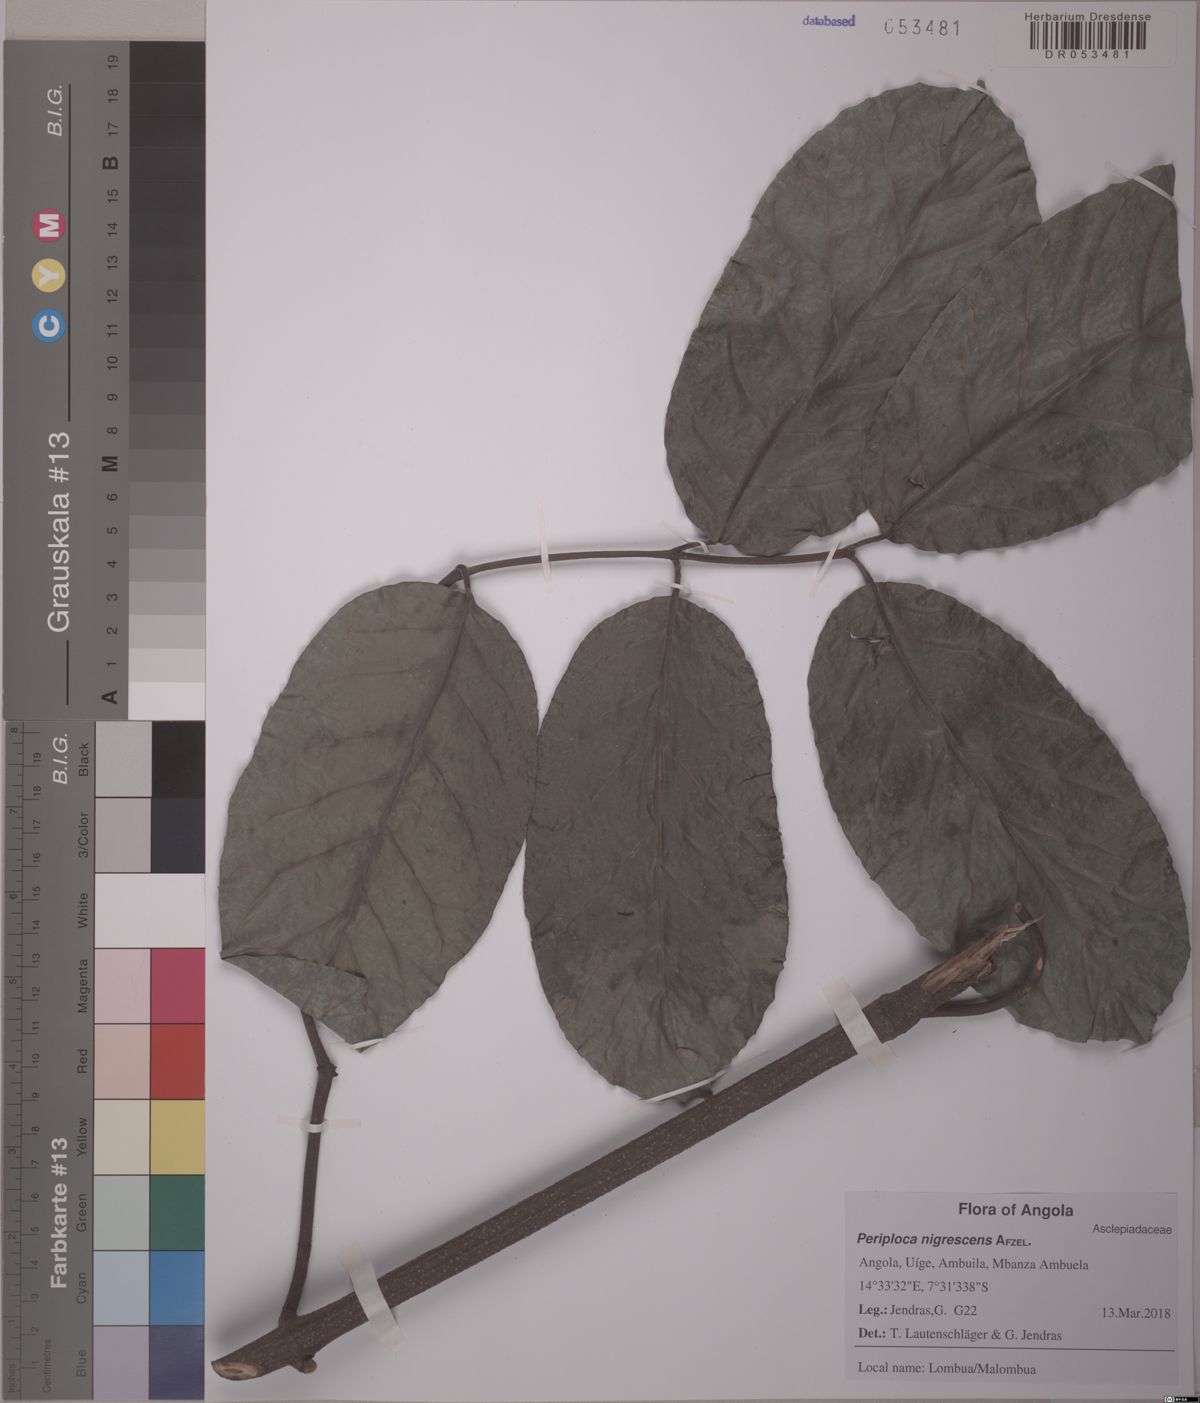Click the black patch on Farbkarte
Image resolution: width=1200 pixels, height=1403 pixels.
coord(177,758)
